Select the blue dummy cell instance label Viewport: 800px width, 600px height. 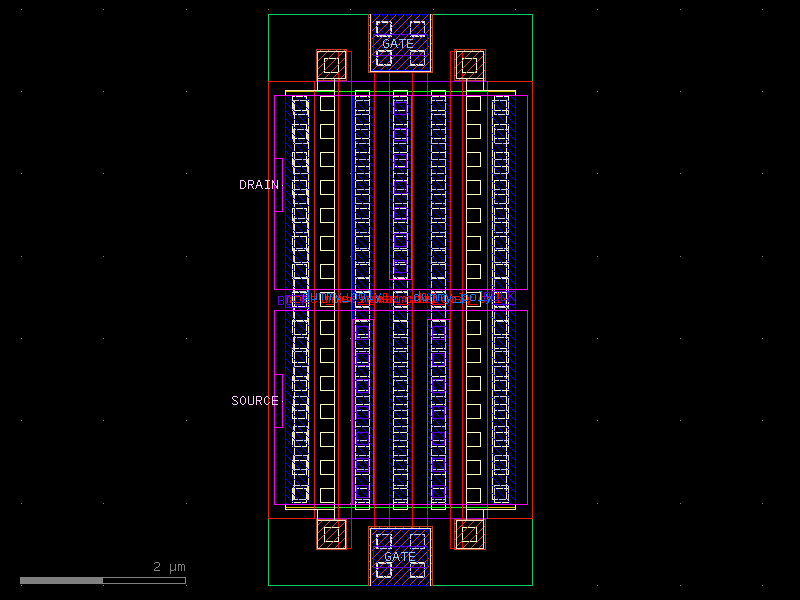(397, 298)
